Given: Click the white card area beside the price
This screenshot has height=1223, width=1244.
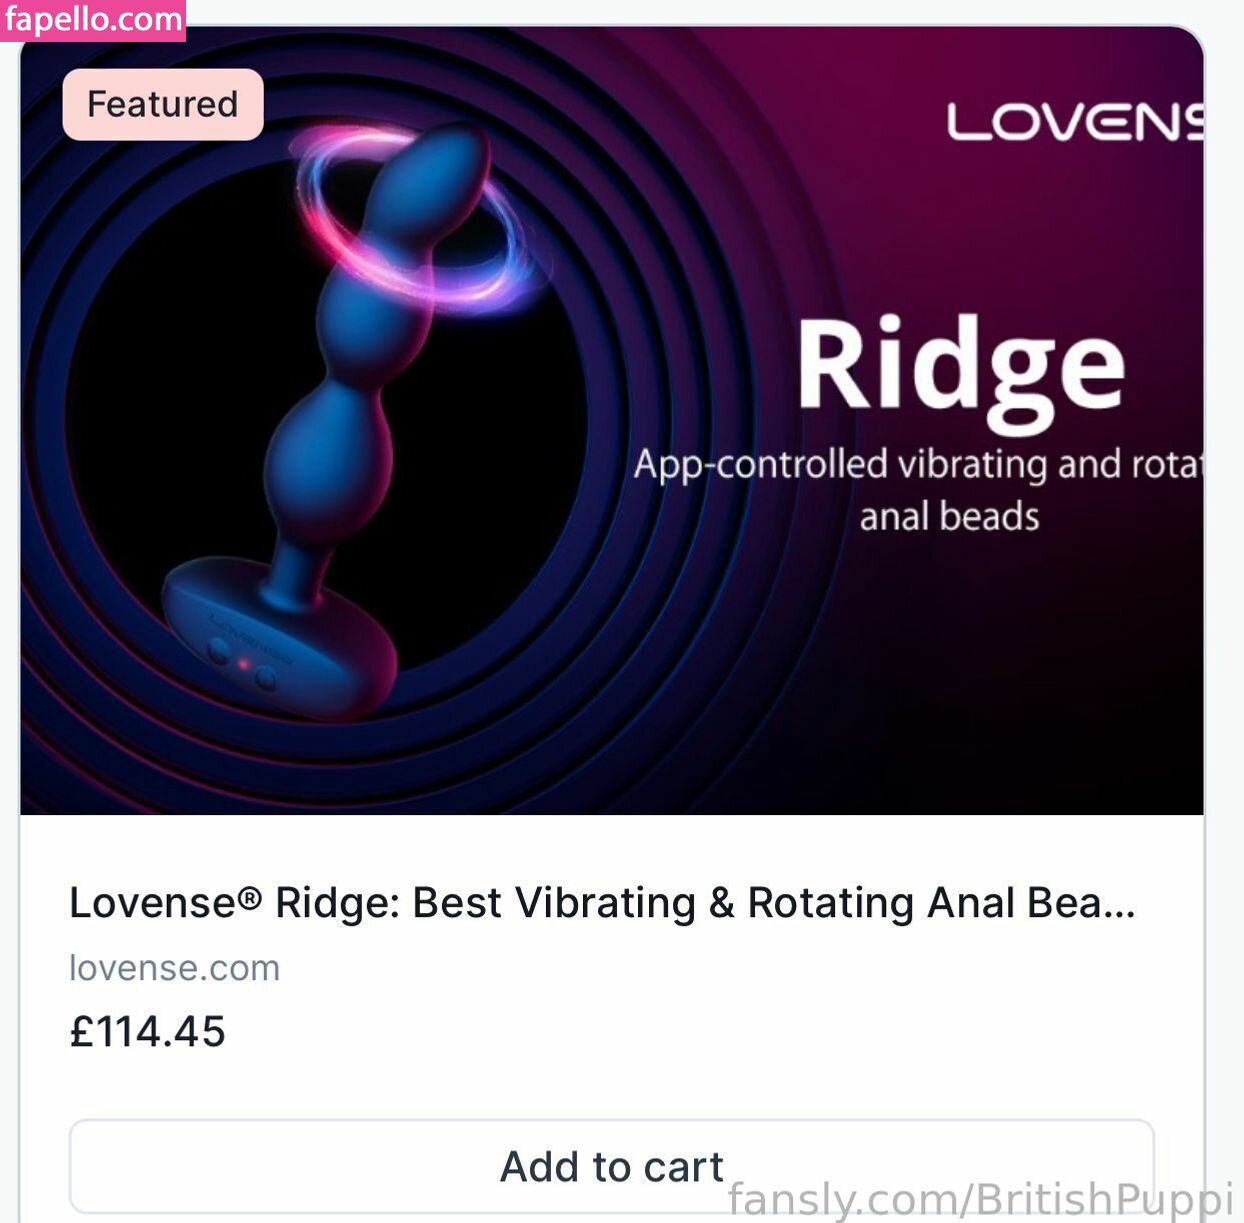Looking at the screenshot, I should coord(700,1032).
